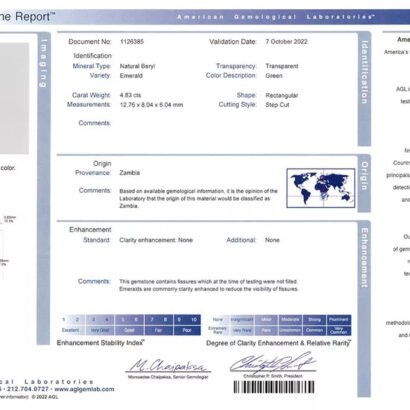The width and height of the screenshot is (410, 410).
Task: Click the Emerald variety value
Action: pyautogui.click(x=131, y=76)
